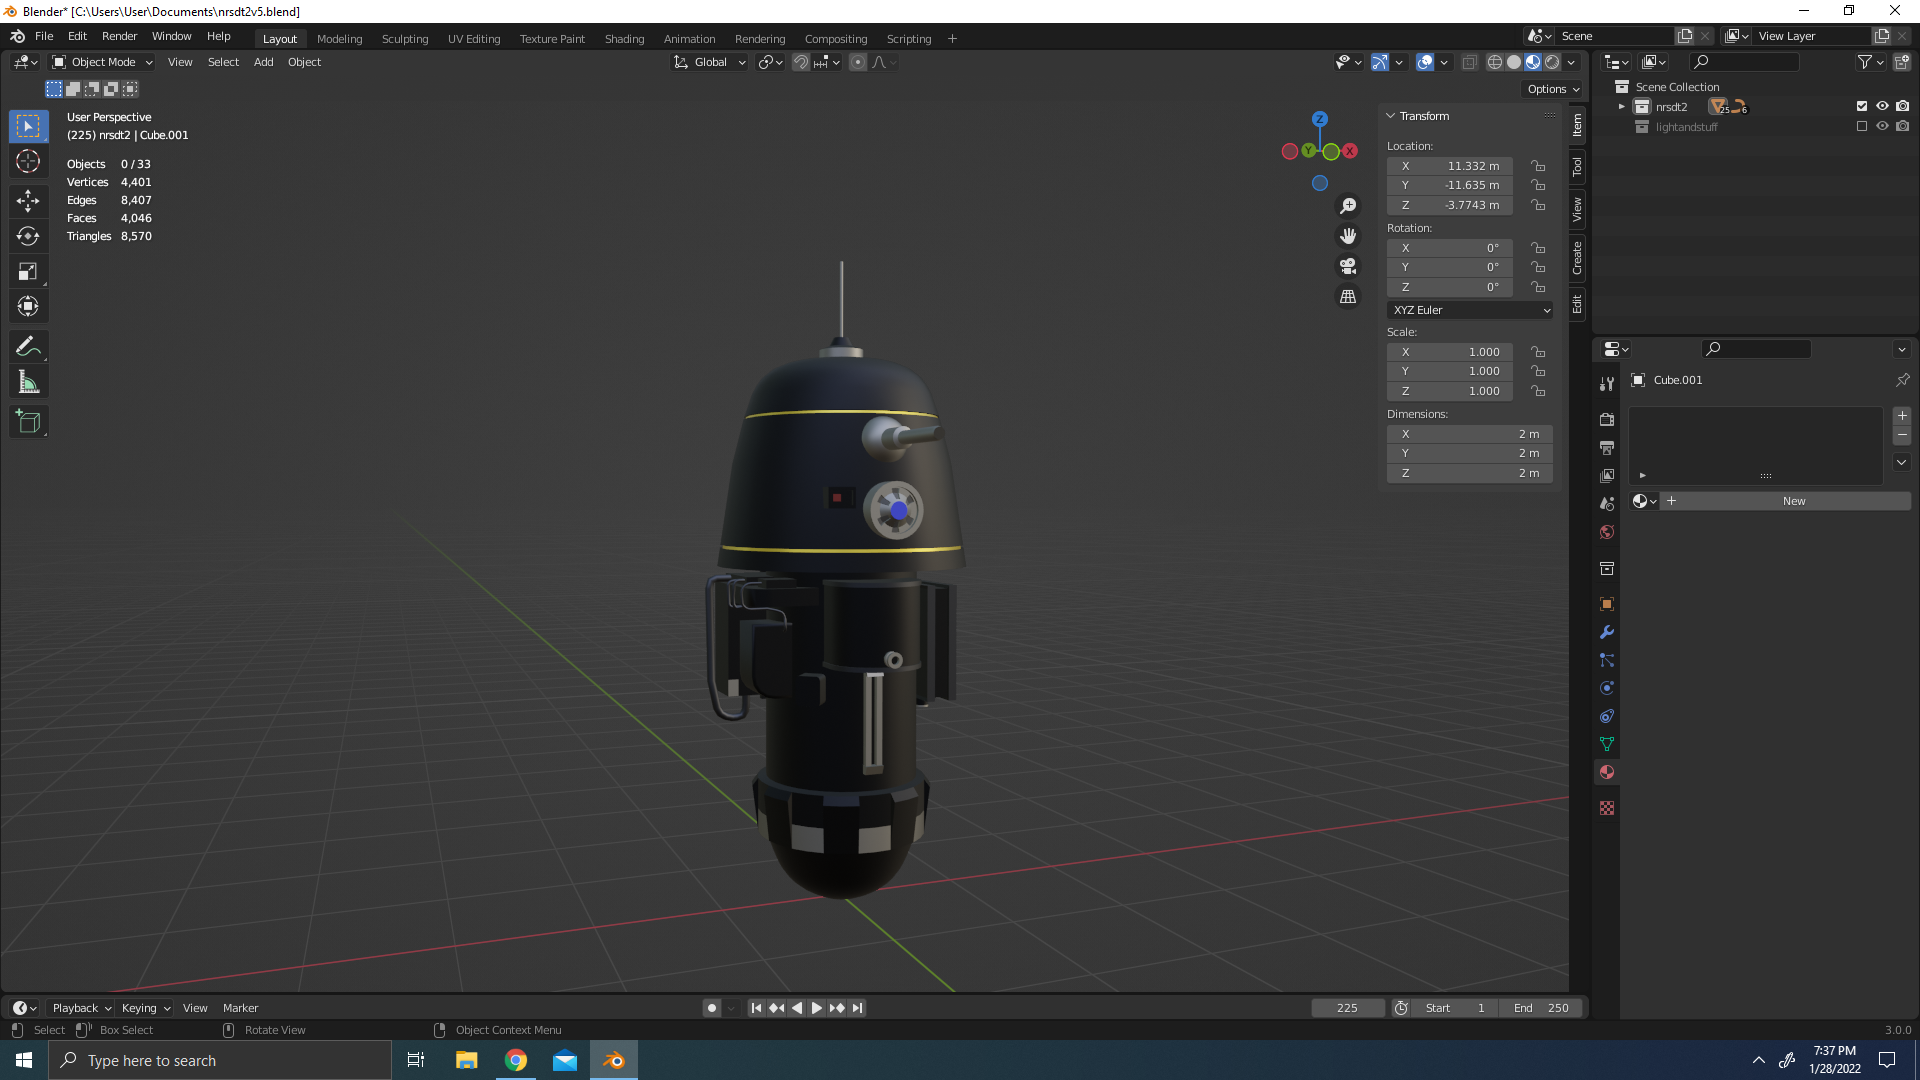Screen dimensions: 1920x1080
Task: Open the File menu
Action: [x=44, y=36]
